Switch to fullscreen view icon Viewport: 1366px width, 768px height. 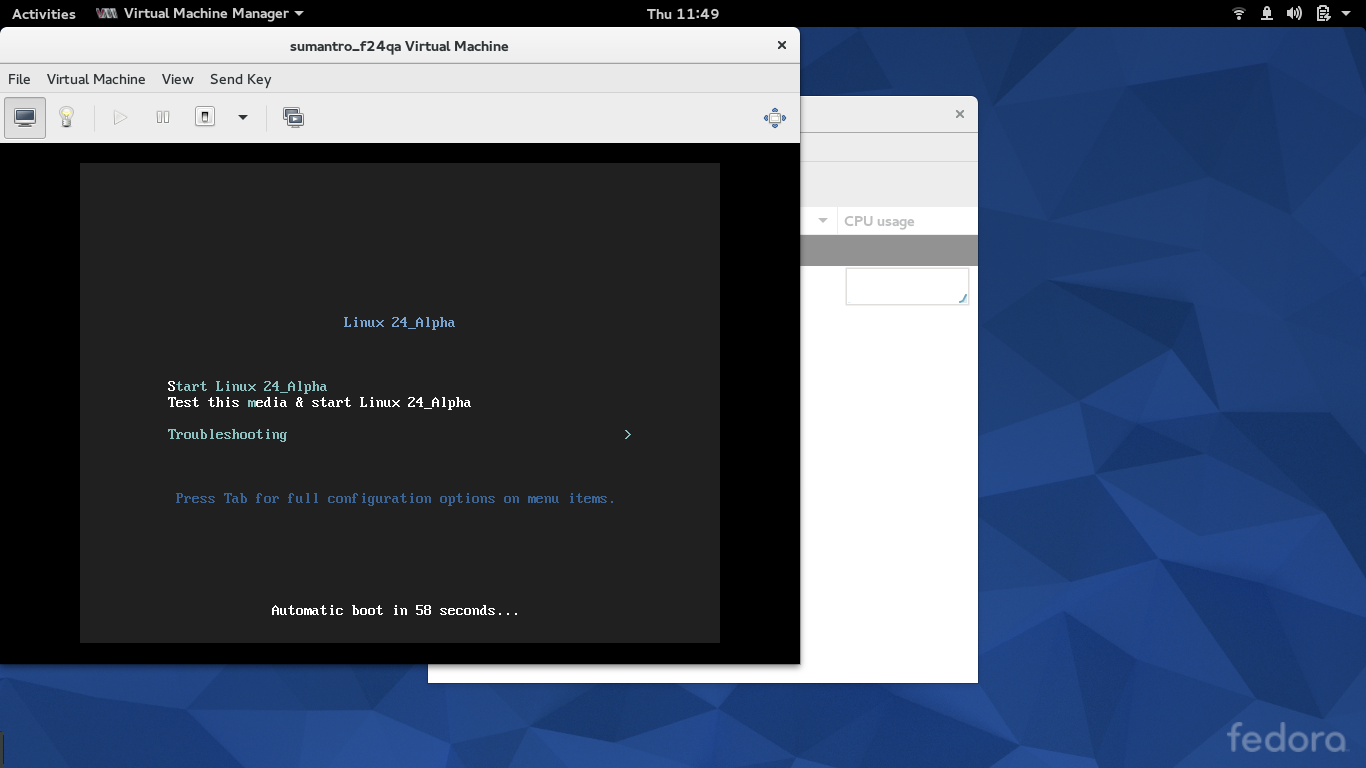[775, 117]
